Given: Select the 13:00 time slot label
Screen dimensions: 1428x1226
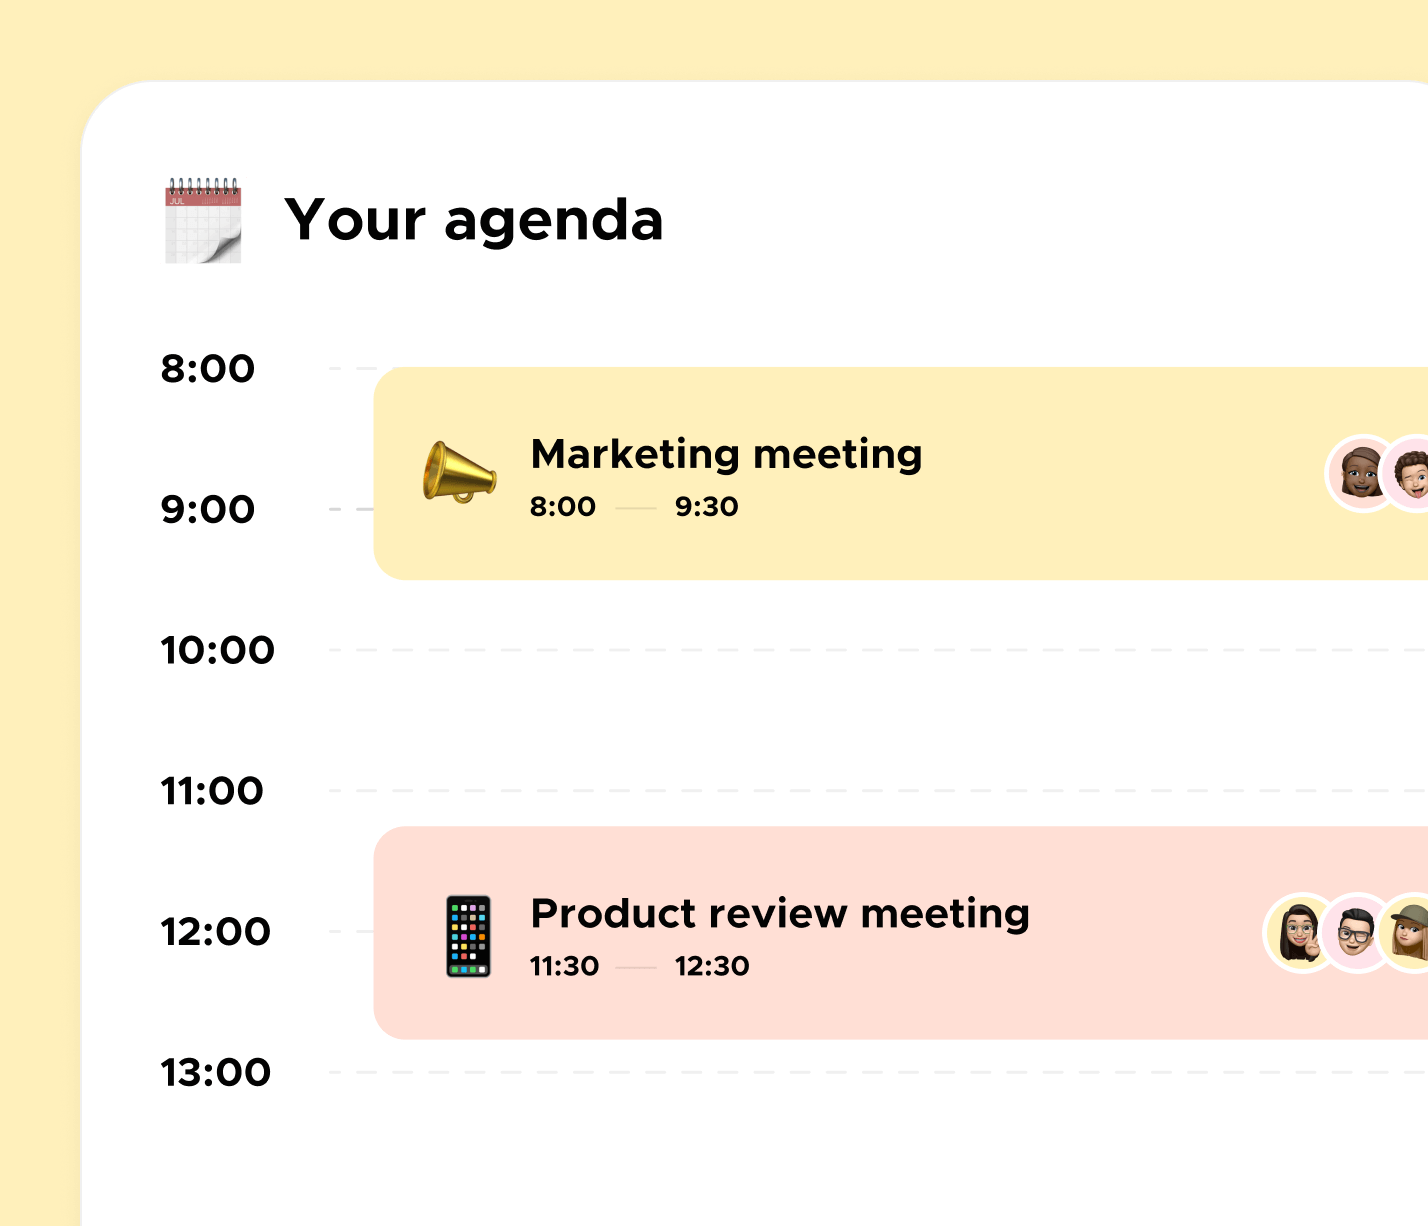Looking at the screenshot, I should tap(215, 1073).
